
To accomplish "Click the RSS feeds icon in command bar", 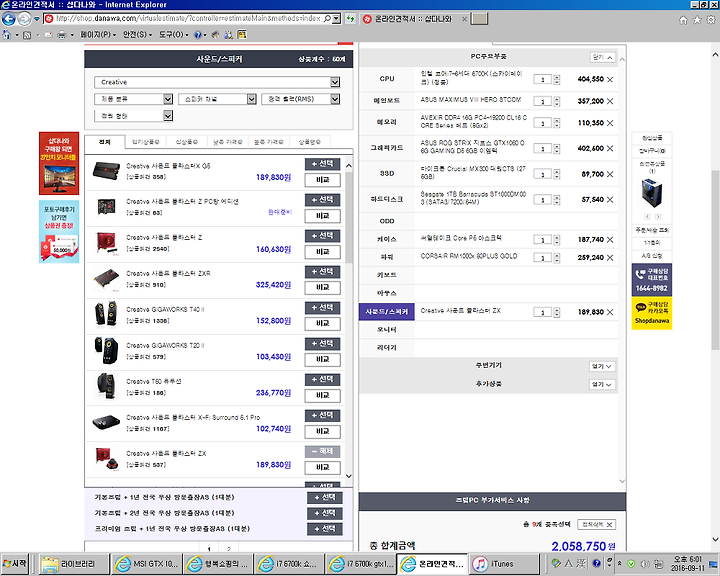I will [27, 35].
